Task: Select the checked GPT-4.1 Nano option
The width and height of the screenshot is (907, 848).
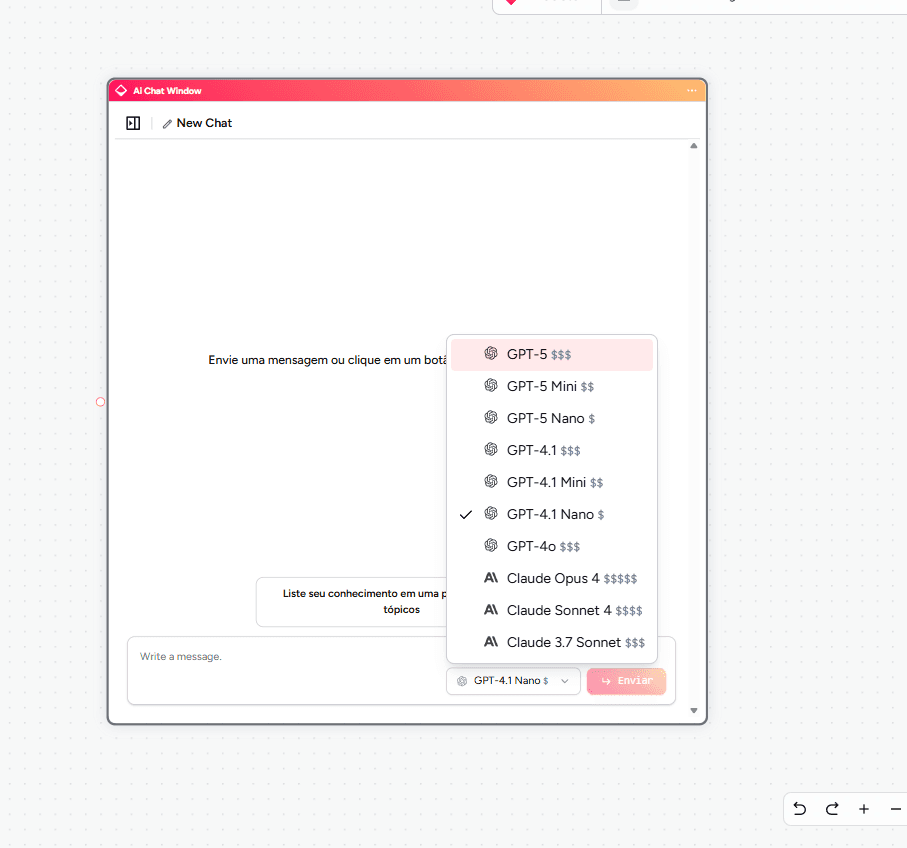Action: tap(551, 514)
